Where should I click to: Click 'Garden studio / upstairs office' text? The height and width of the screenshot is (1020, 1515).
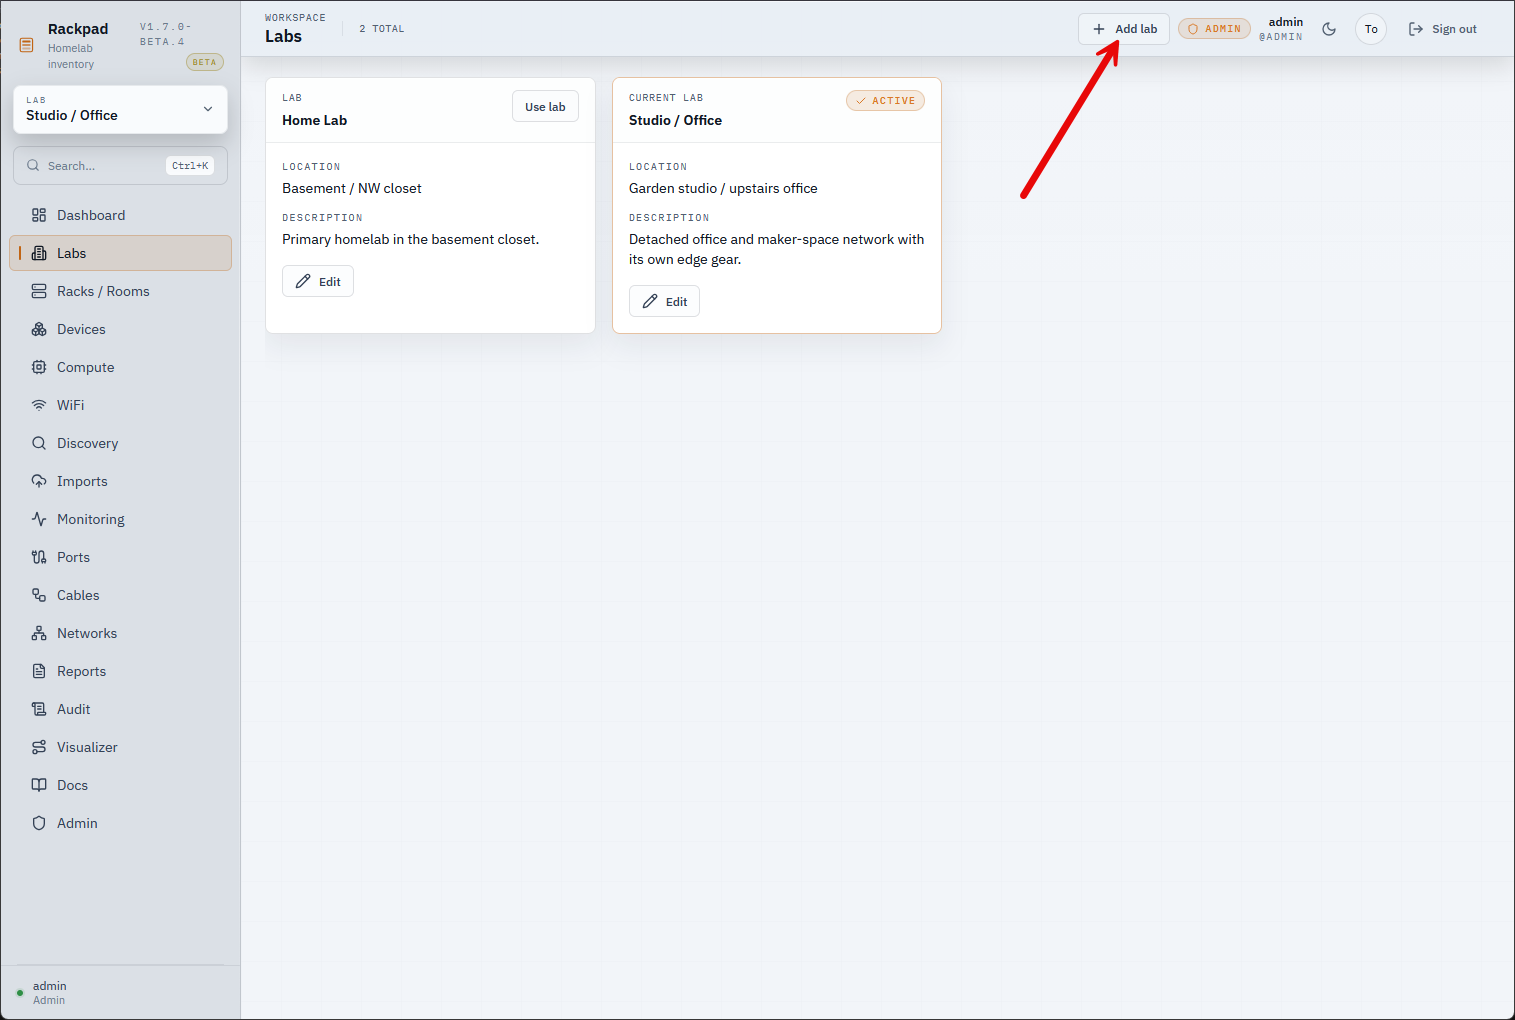[x=723, y=188]
